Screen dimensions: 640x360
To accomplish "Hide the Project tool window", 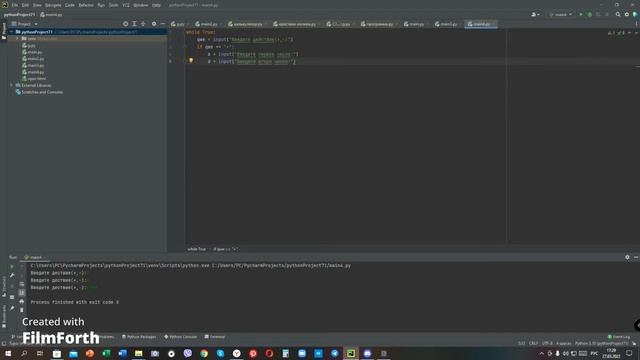I will coord(162,24).
